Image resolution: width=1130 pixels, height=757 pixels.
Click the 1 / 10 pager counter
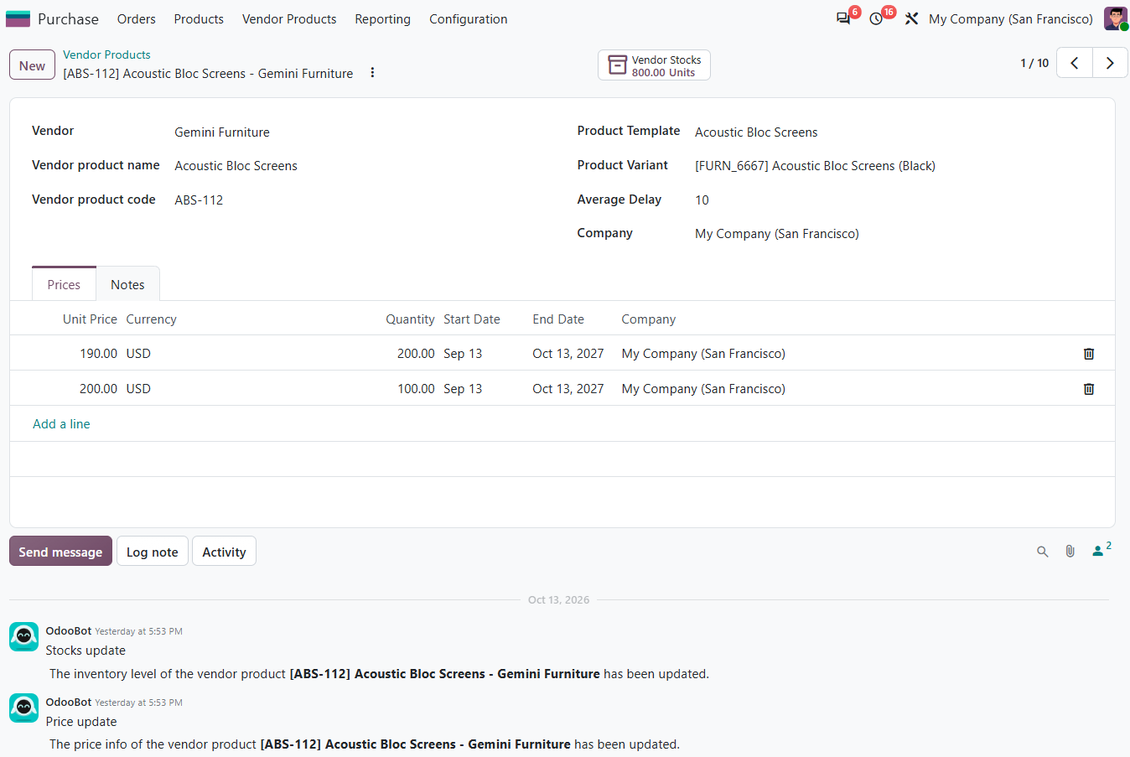pos(1034,63)
